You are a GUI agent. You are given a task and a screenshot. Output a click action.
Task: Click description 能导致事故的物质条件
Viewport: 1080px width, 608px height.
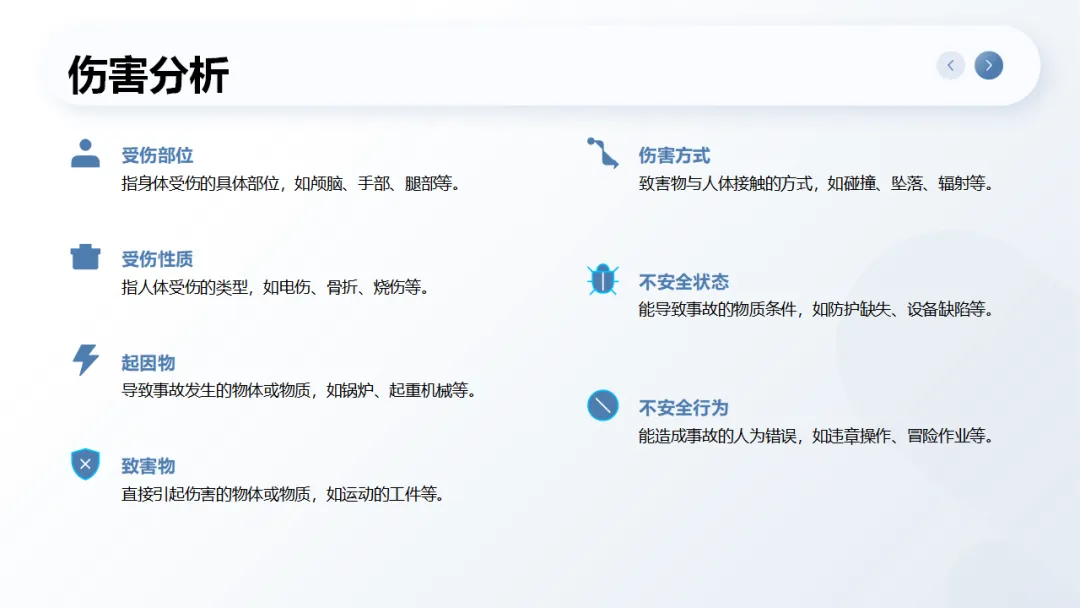coord(816,309)
